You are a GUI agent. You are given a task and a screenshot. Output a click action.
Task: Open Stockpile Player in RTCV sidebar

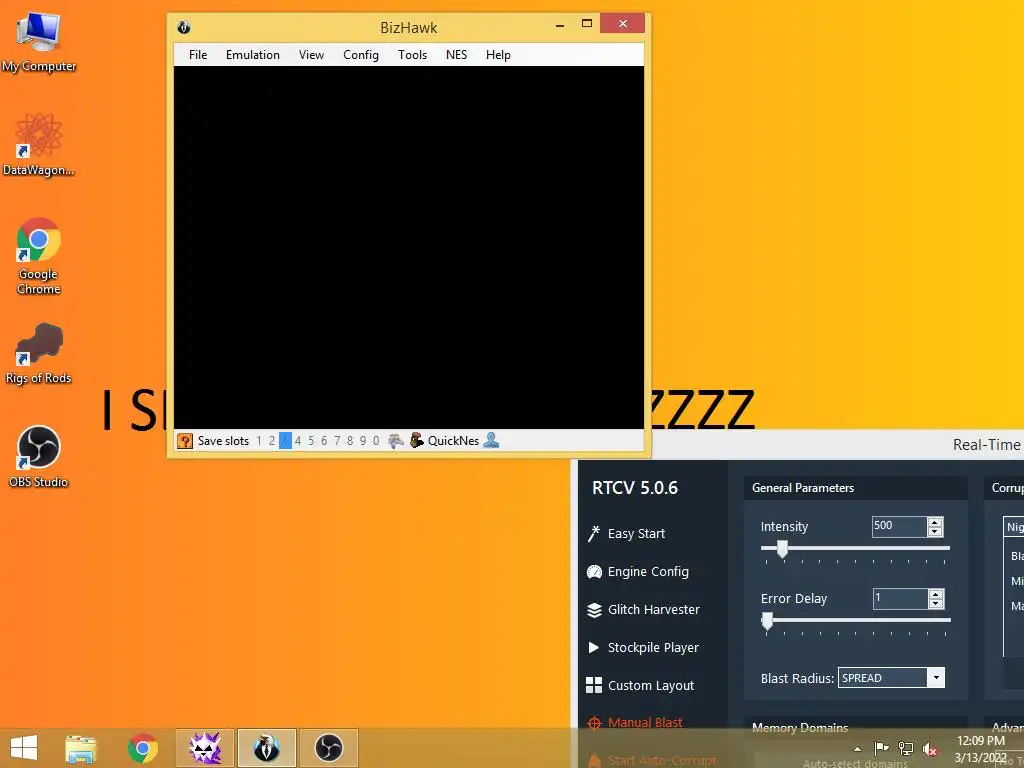[643, 647]
